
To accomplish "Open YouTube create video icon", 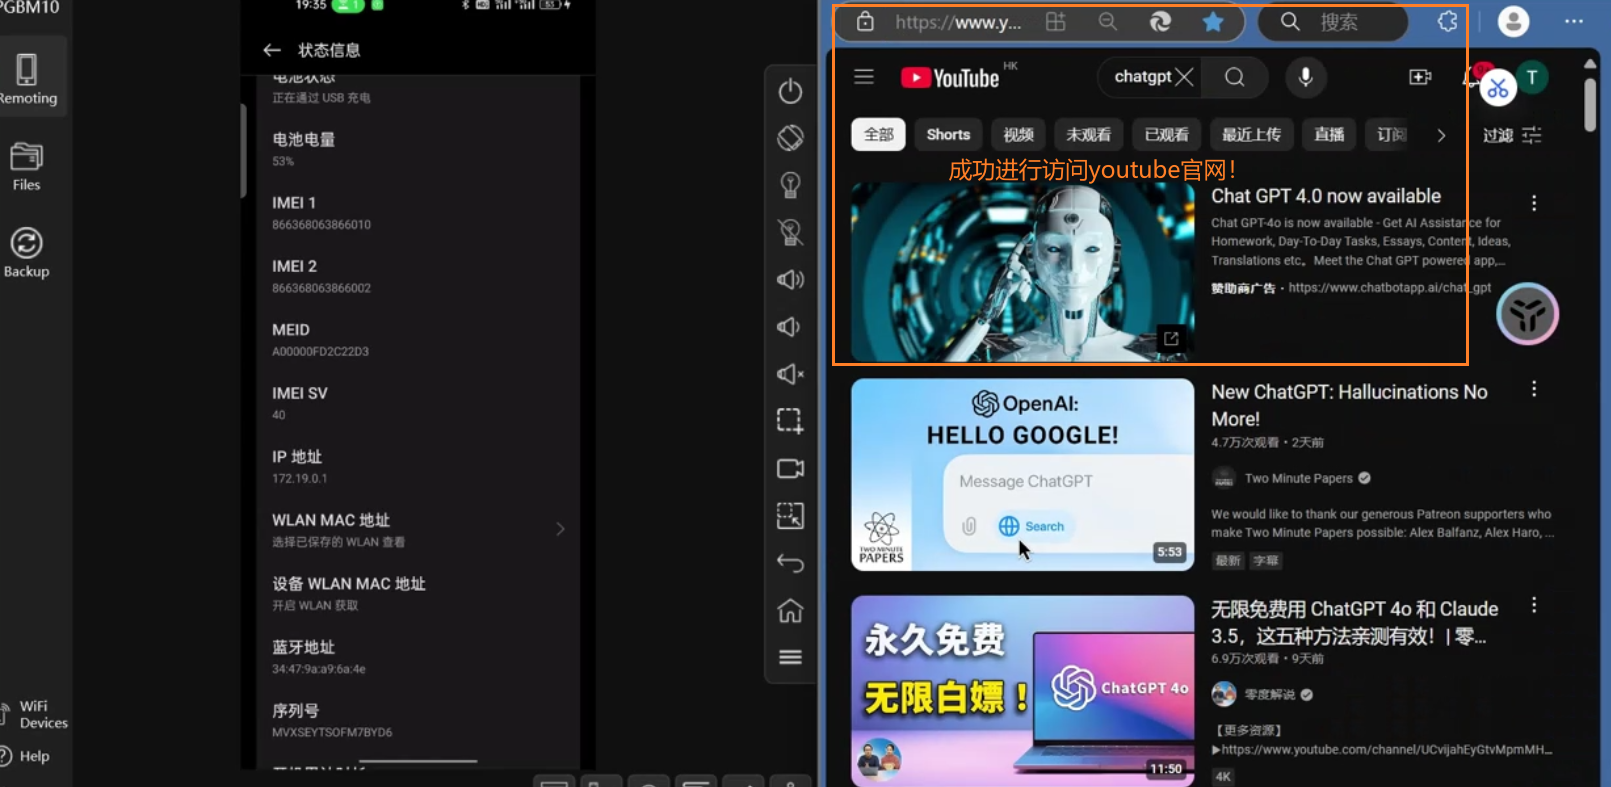I will tap(1420, 77).
